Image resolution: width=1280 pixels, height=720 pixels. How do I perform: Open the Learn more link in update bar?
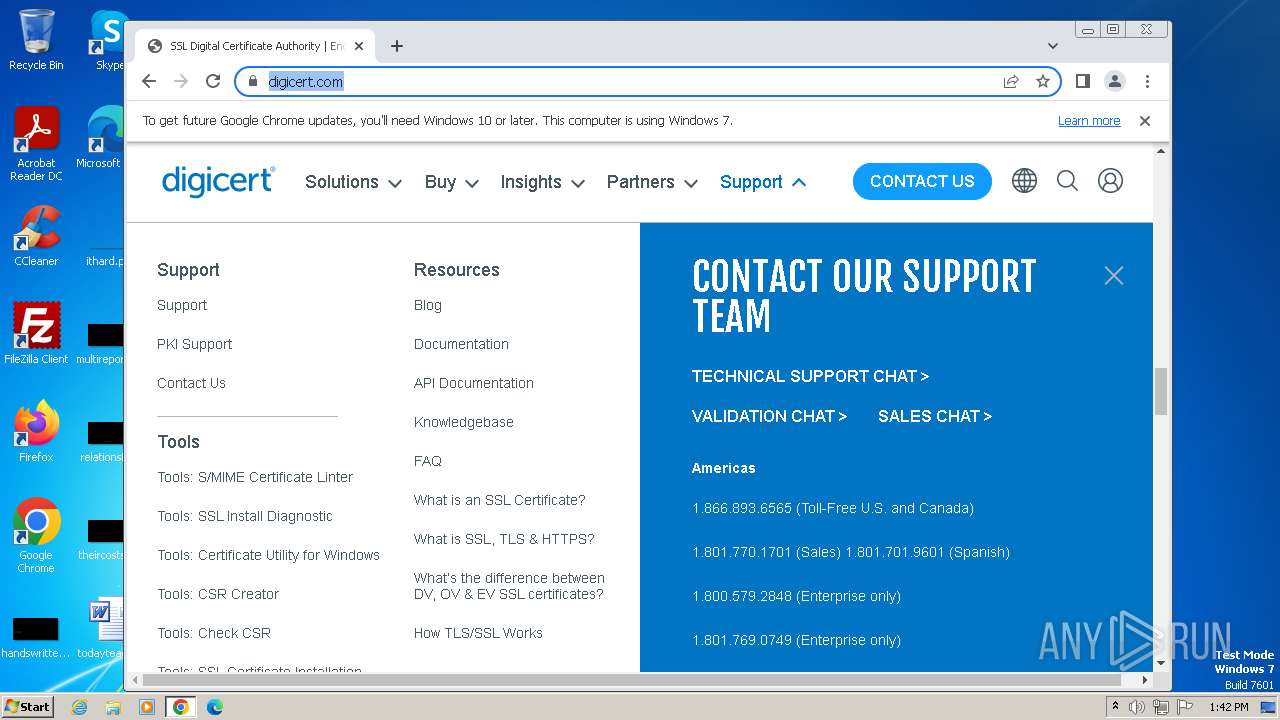coord(1089,121)
